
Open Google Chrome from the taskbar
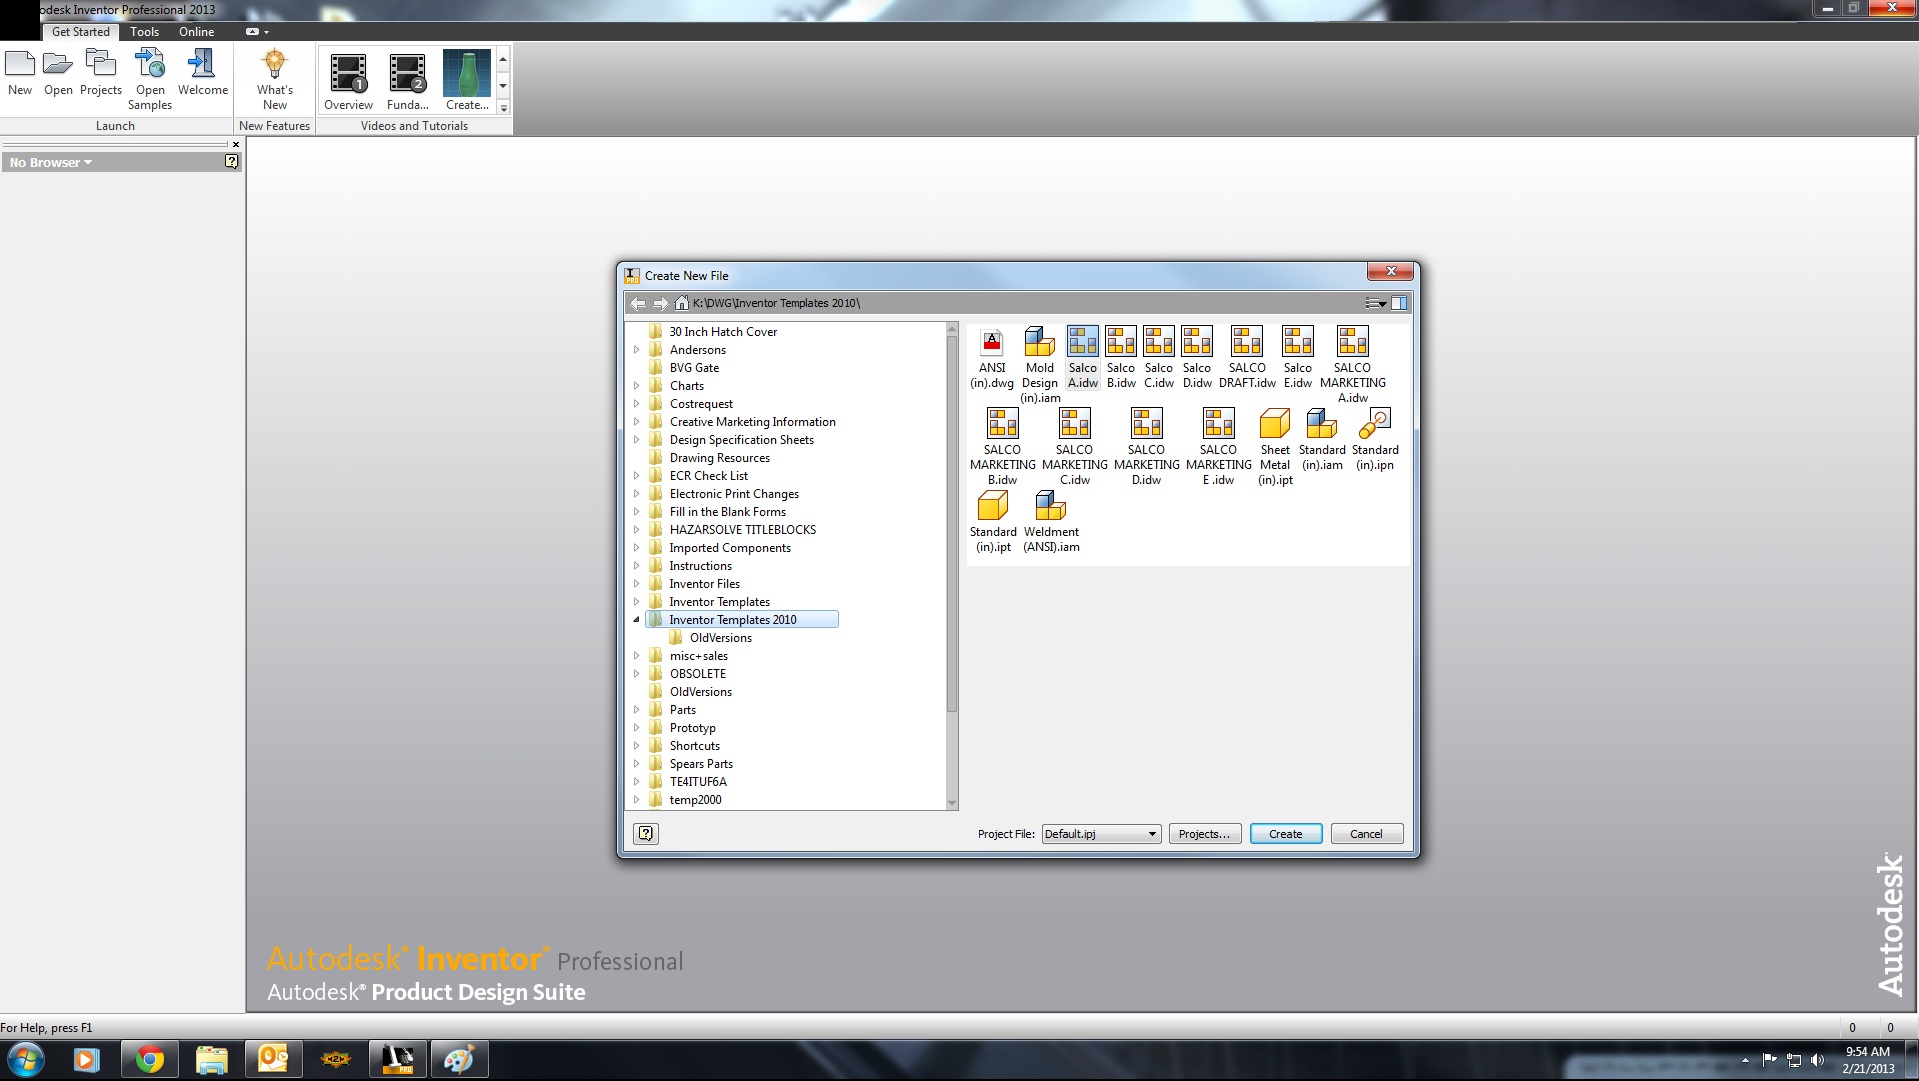[x=150, y=1060]
